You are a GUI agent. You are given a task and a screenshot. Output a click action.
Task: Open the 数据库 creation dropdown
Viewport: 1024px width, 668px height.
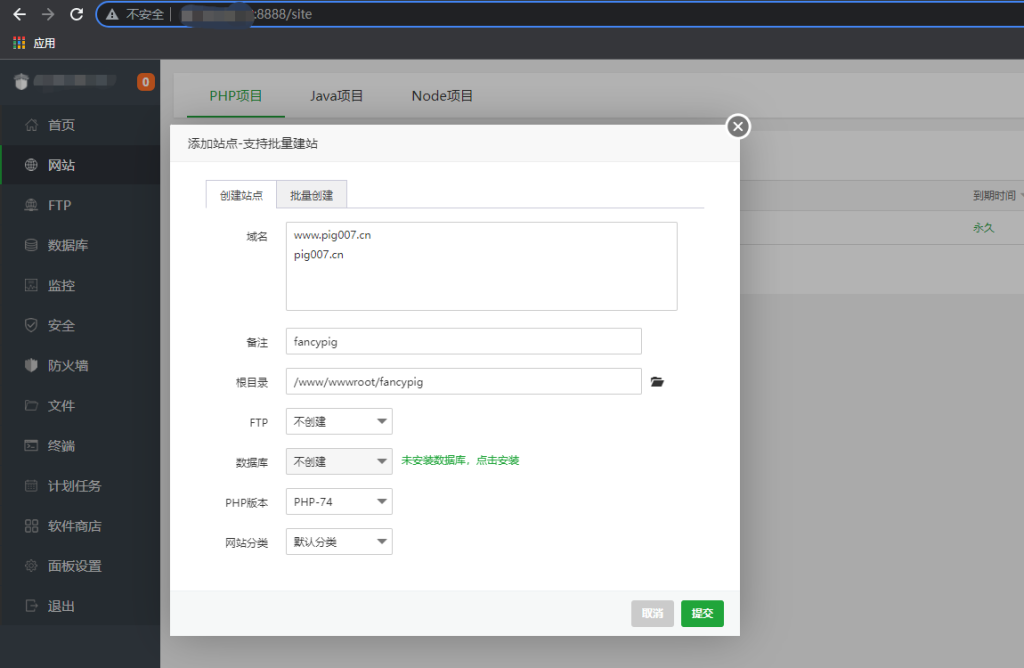click(x=339, y=462)
